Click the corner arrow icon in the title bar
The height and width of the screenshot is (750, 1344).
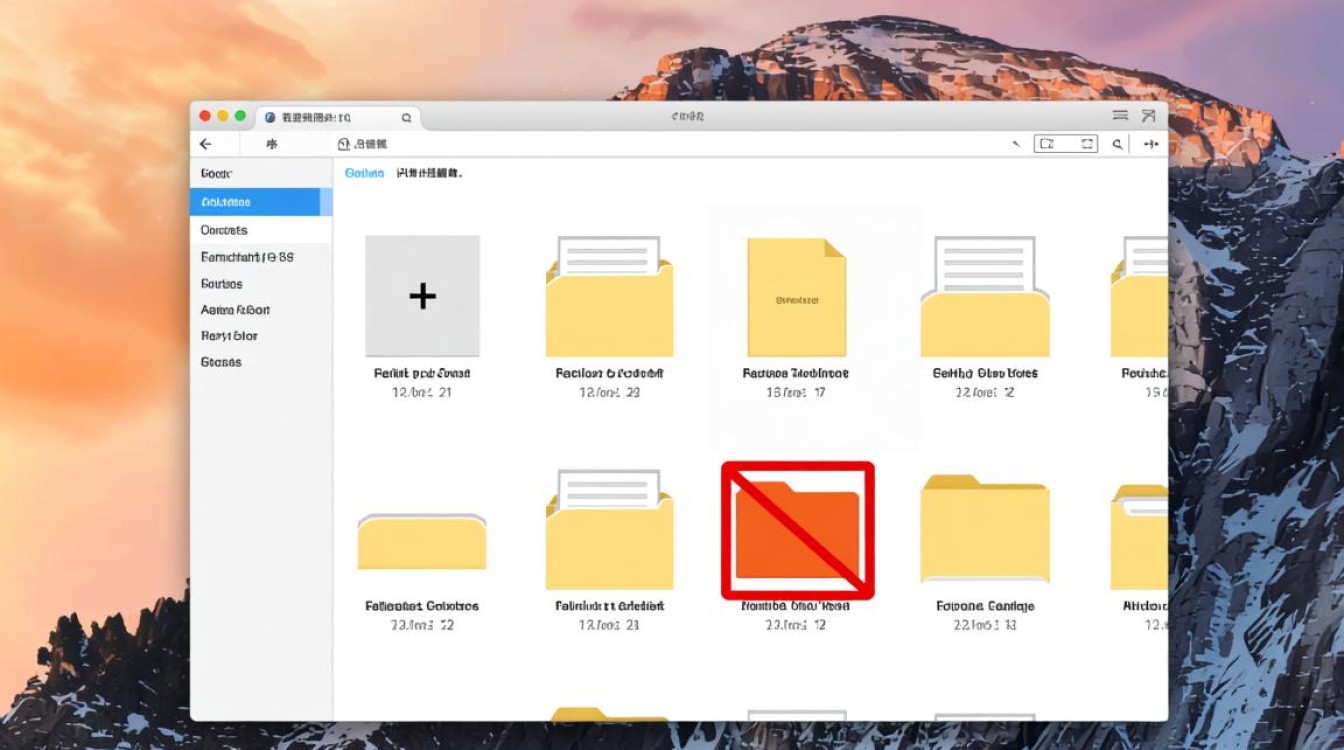pos(1148,117)
